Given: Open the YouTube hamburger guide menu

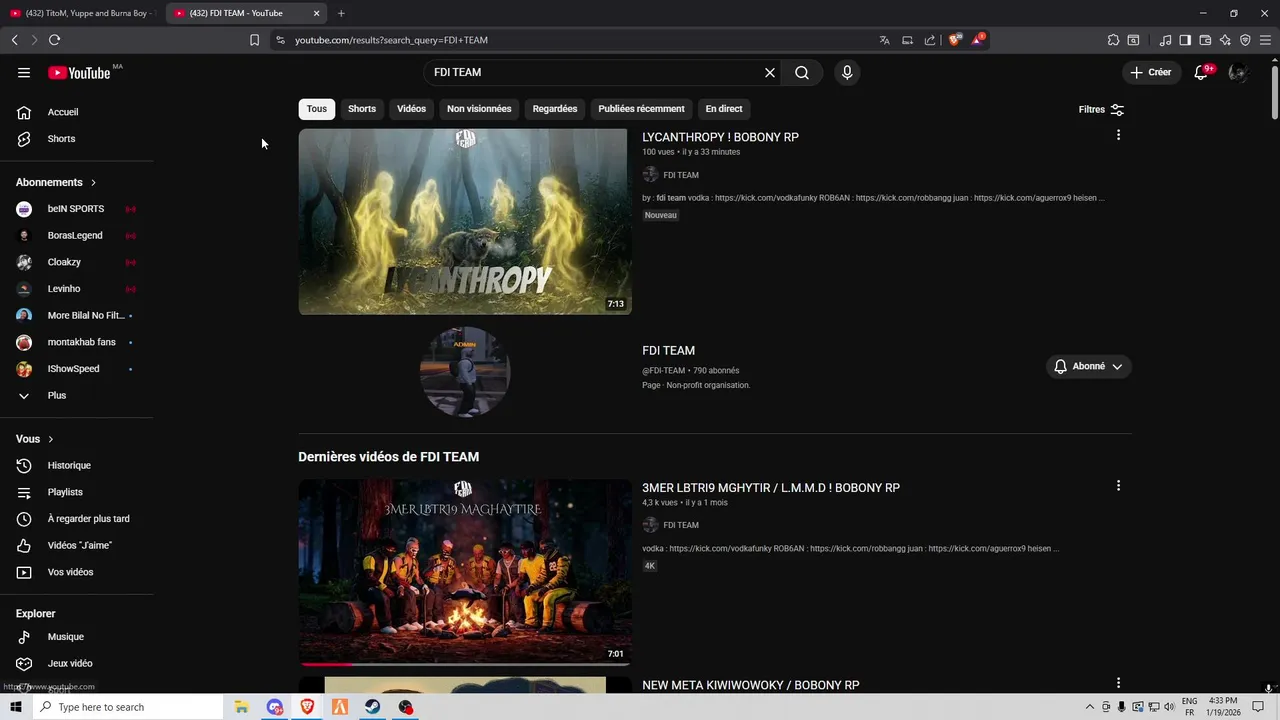Looking at the screenshot, I should click(24, 72).
